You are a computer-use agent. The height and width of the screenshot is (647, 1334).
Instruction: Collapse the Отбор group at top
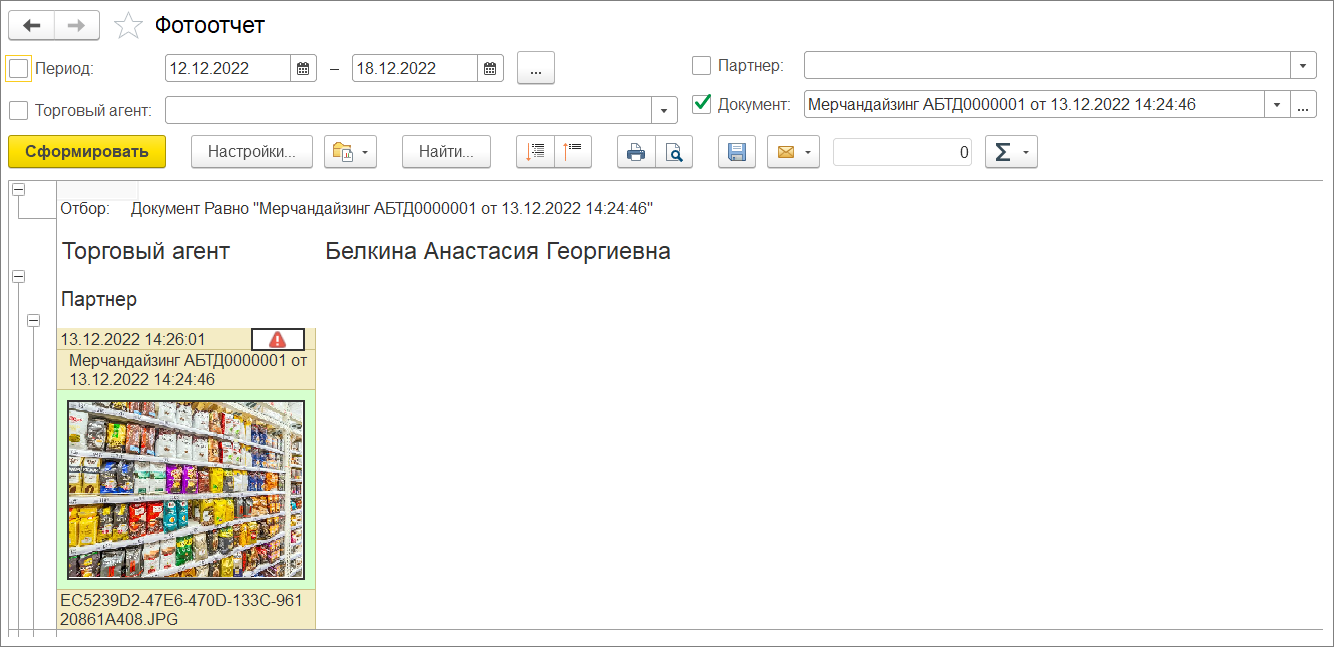pos(19,190)
